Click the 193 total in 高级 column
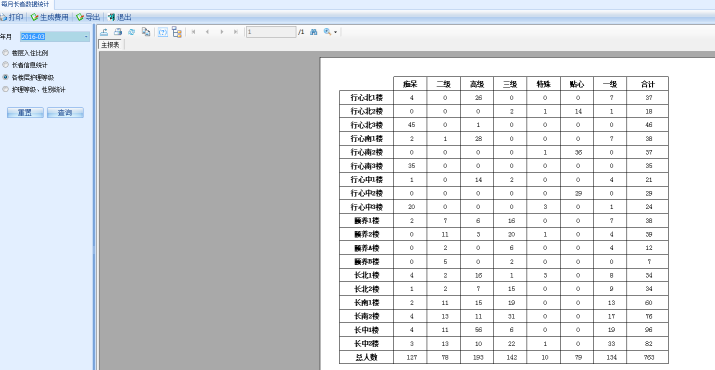Screen dimensions: 715x370 (x=478, y=357)
